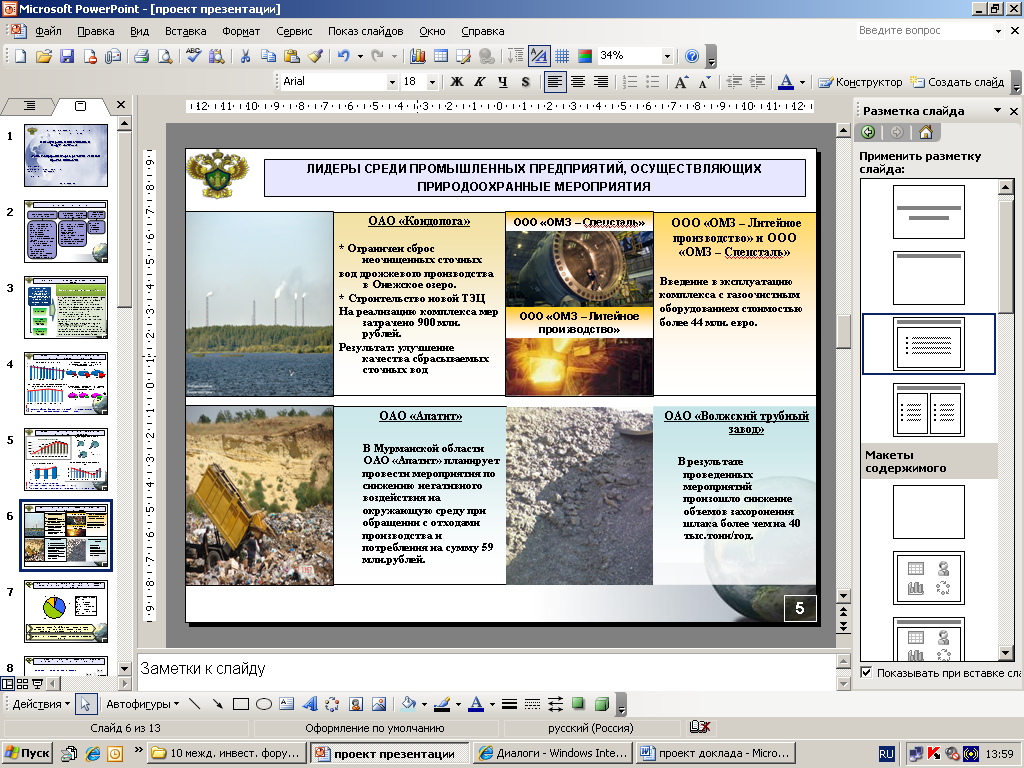Open shadow style settings on drawing toolbar

(579, 704)
